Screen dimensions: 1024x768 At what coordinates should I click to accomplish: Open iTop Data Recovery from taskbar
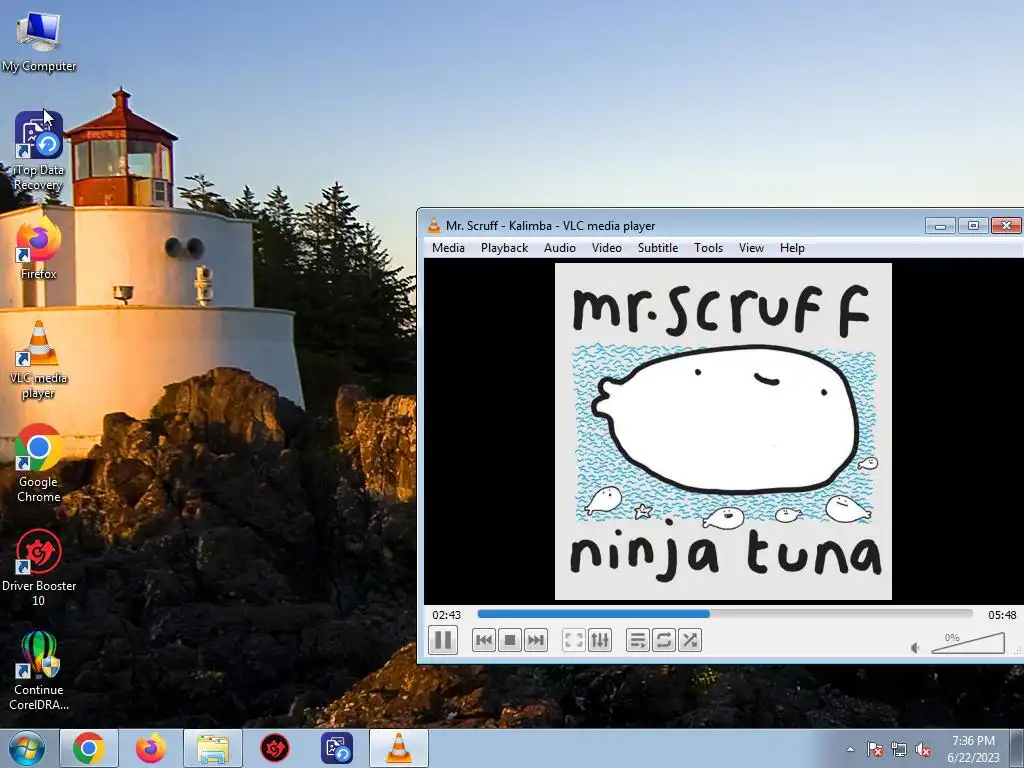pos(337,748)
